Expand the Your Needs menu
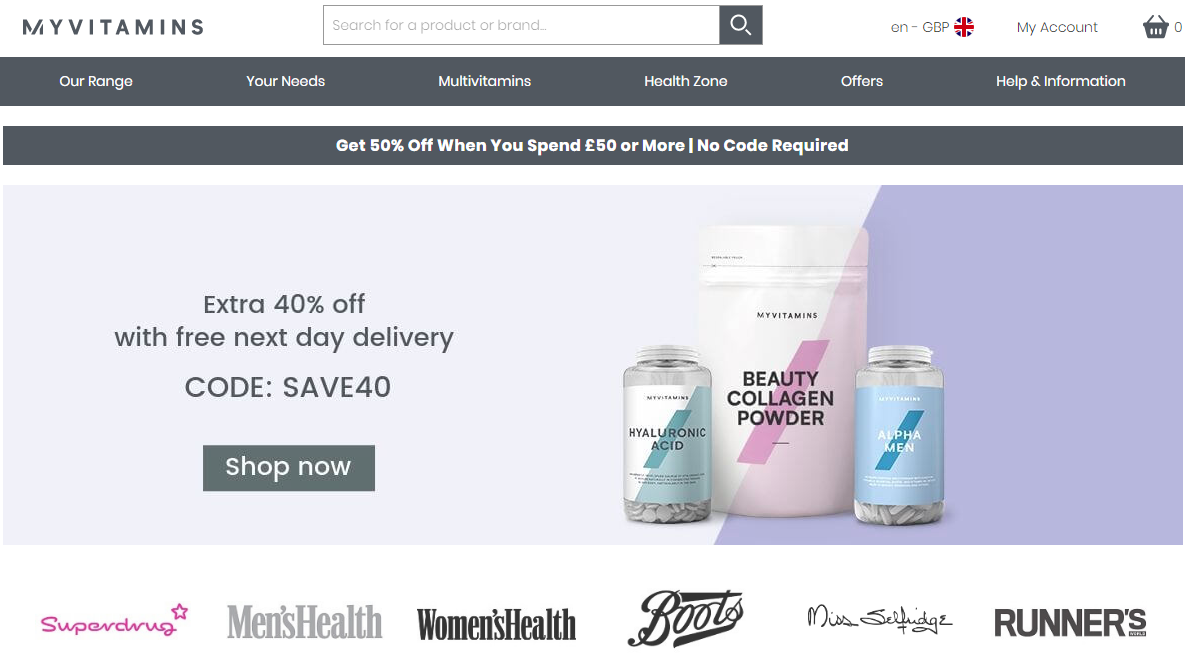 click(286, 81)
